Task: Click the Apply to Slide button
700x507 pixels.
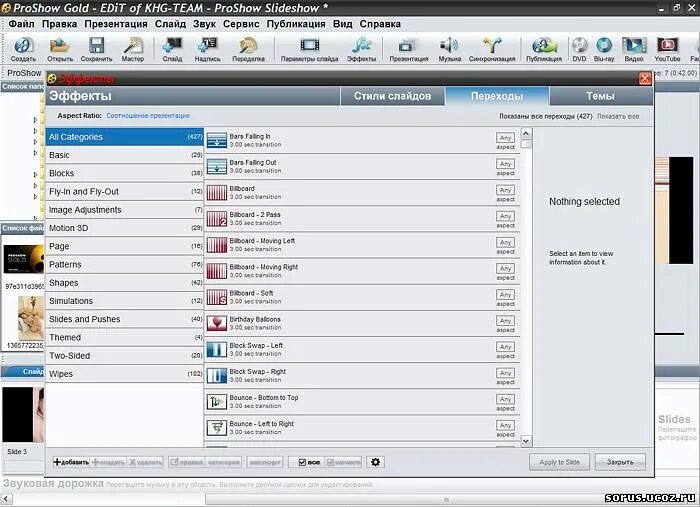Action: [x=559, y=462]
